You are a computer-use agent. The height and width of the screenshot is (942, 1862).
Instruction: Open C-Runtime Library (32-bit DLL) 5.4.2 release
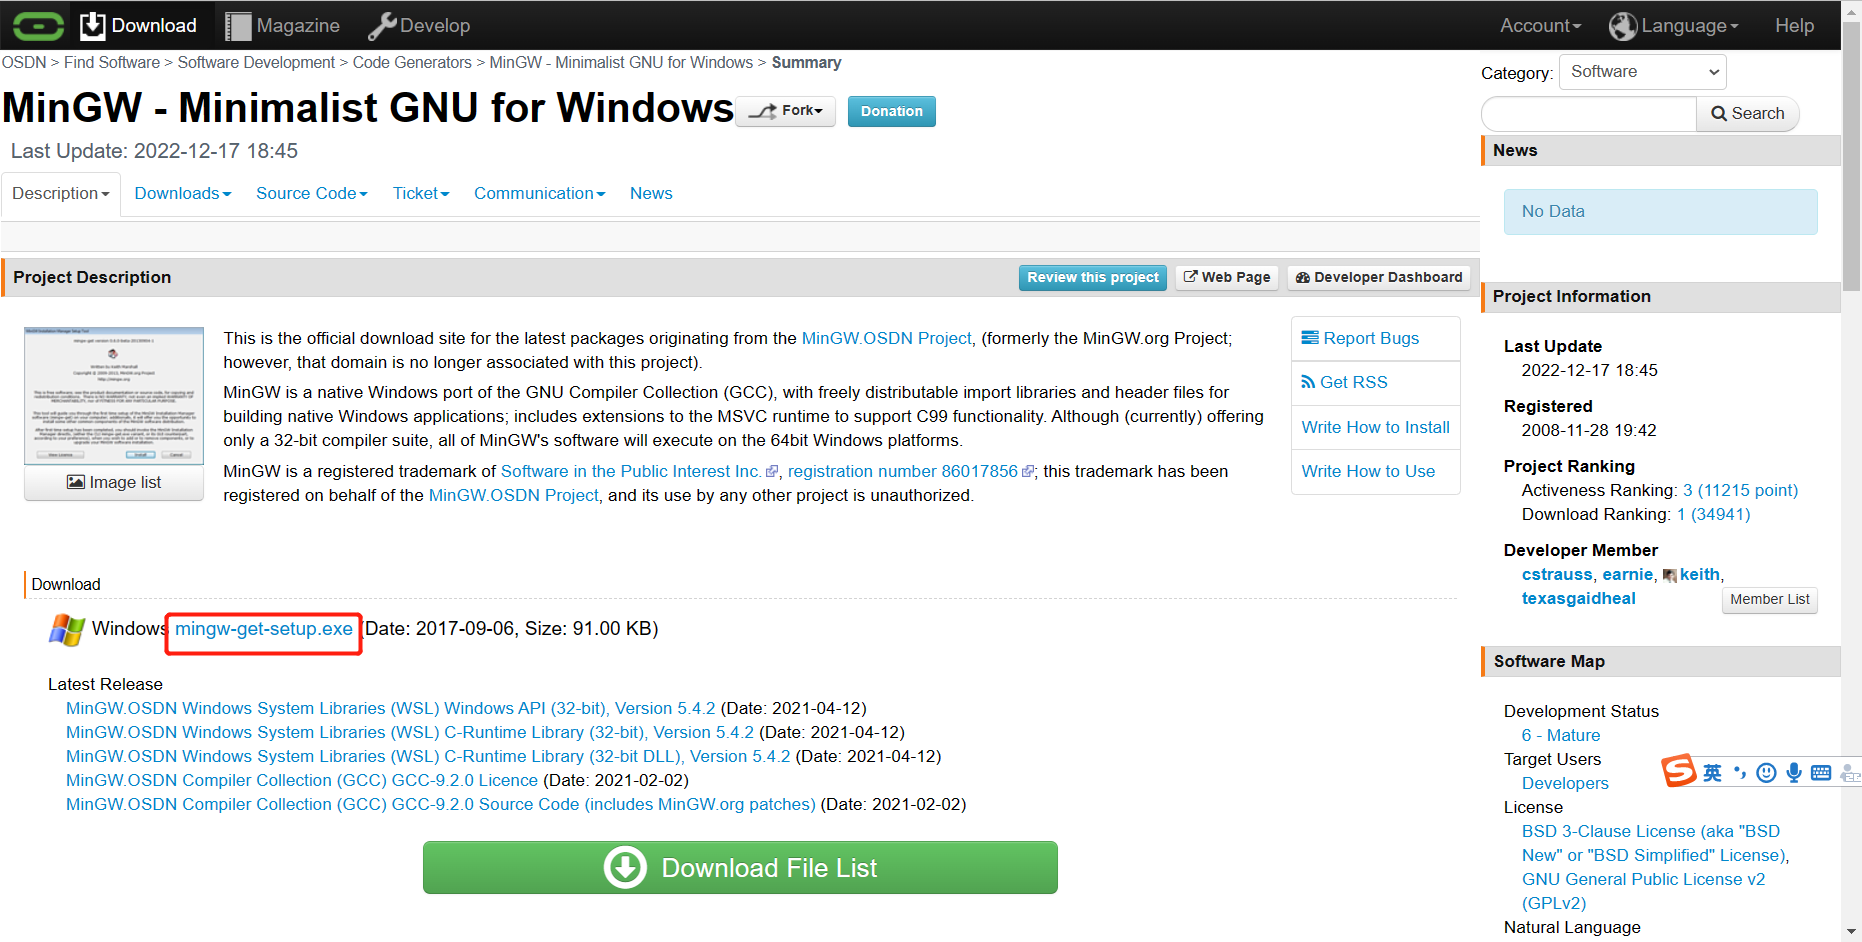coord(428,756)
